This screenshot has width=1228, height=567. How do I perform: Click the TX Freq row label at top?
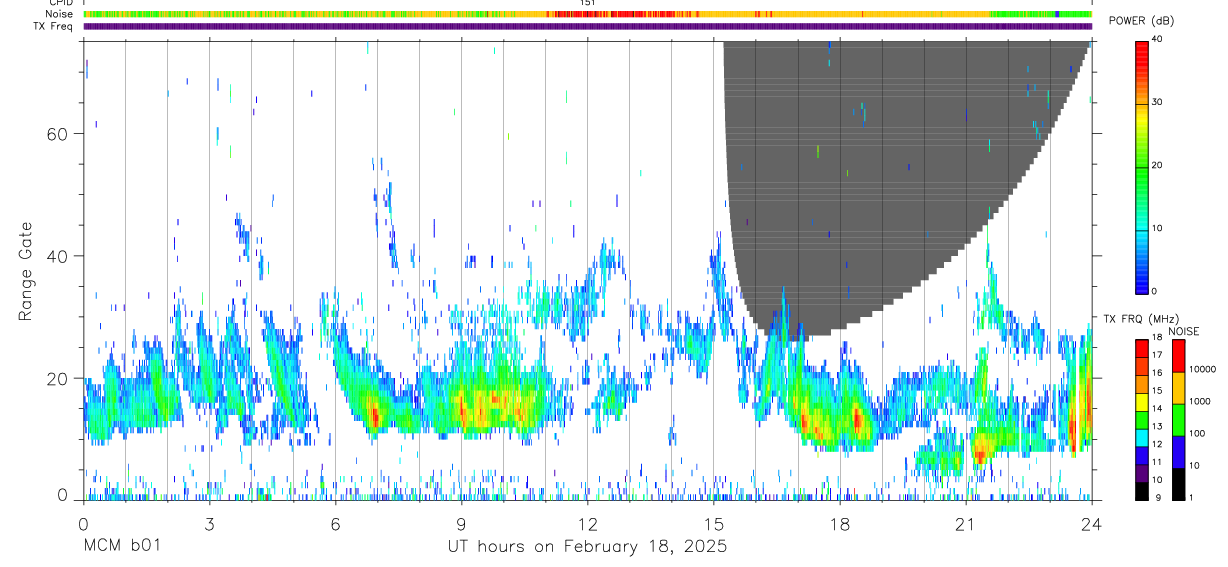(54, 26)
